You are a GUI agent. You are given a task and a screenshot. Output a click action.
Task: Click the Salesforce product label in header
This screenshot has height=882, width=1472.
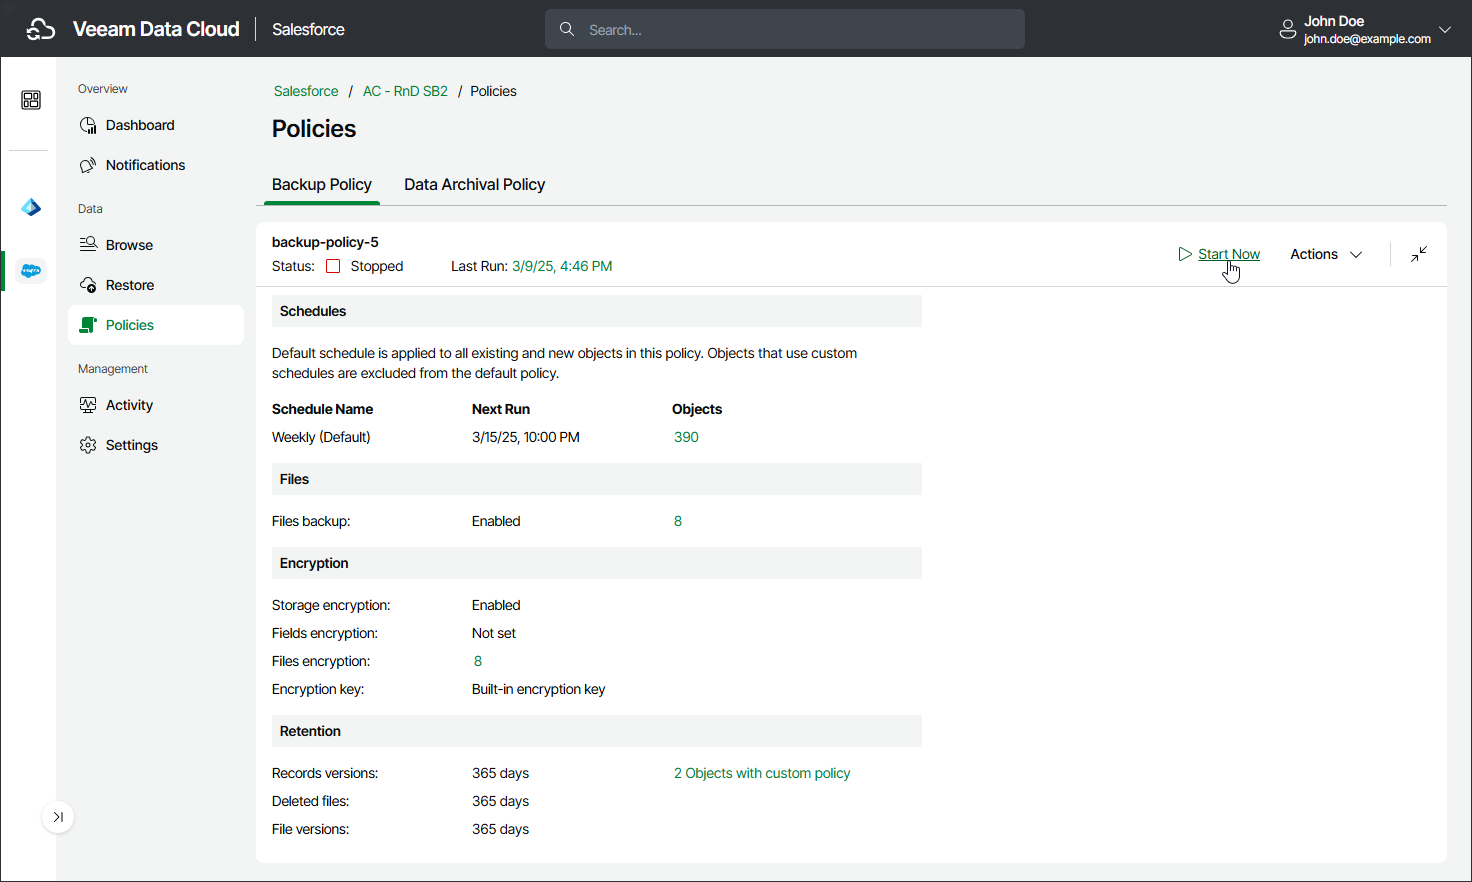coord(308,29)
